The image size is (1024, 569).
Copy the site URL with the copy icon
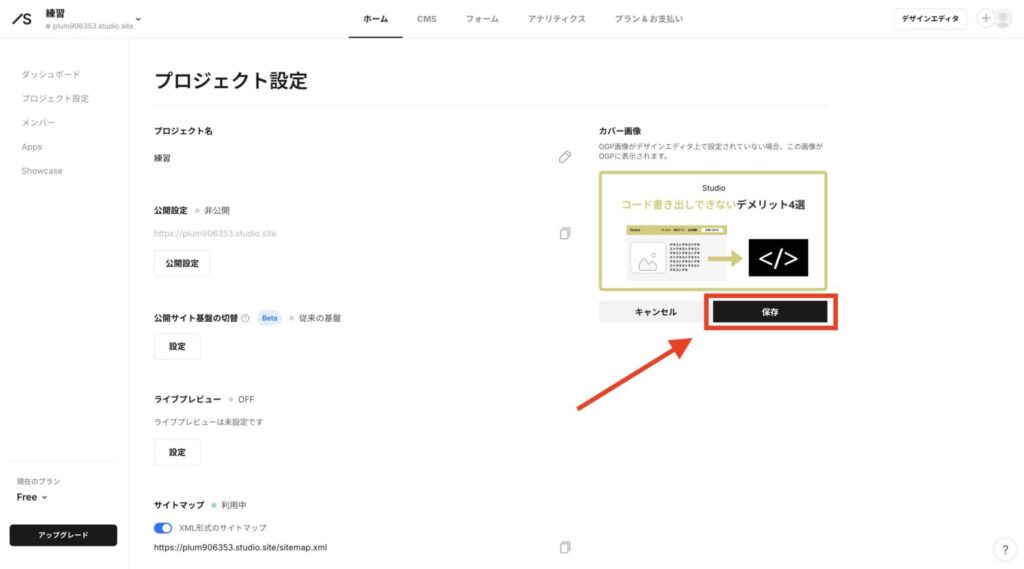coord(565,233)
